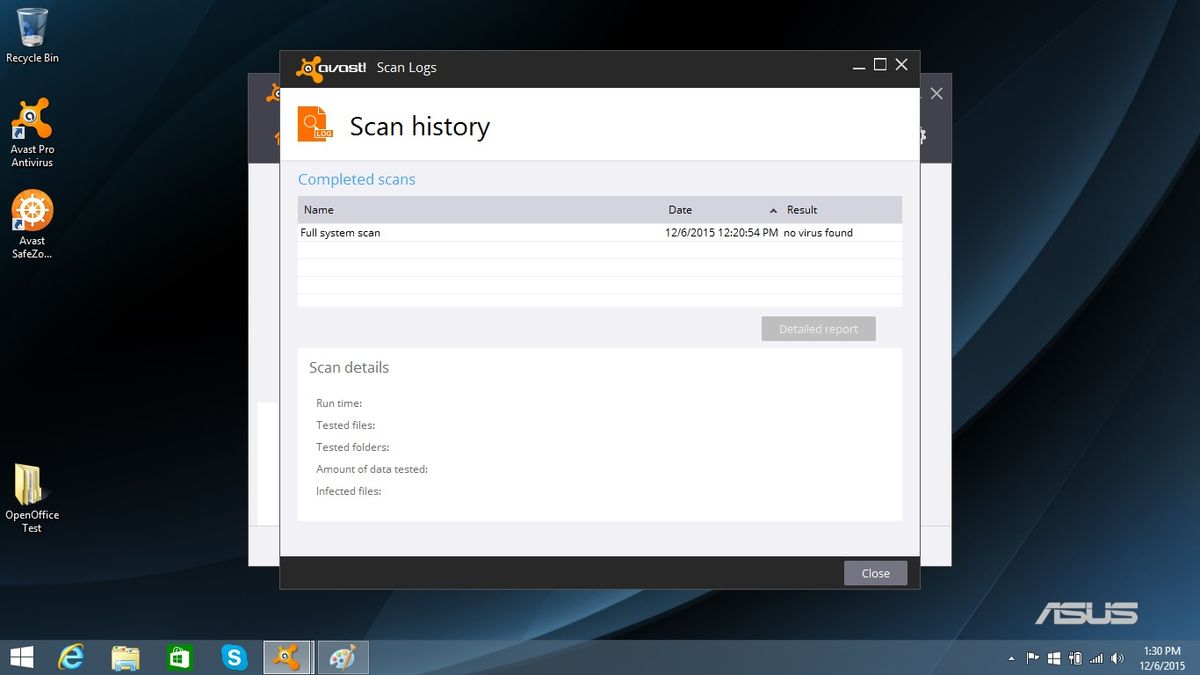Open Avast SafeZone desktop shortcut
1200x675 pixels.
[32, 224]
